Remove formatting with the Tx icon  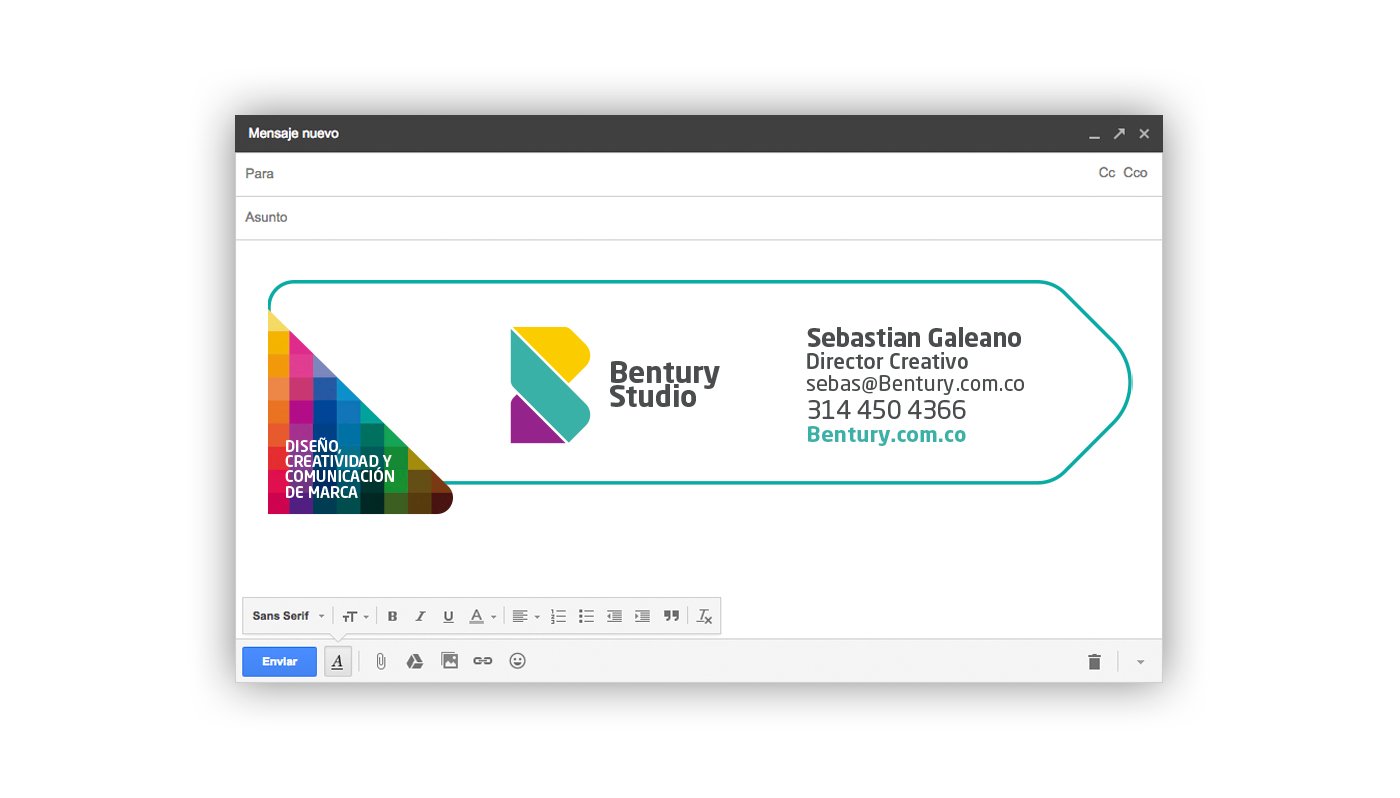tap(704, 616)
